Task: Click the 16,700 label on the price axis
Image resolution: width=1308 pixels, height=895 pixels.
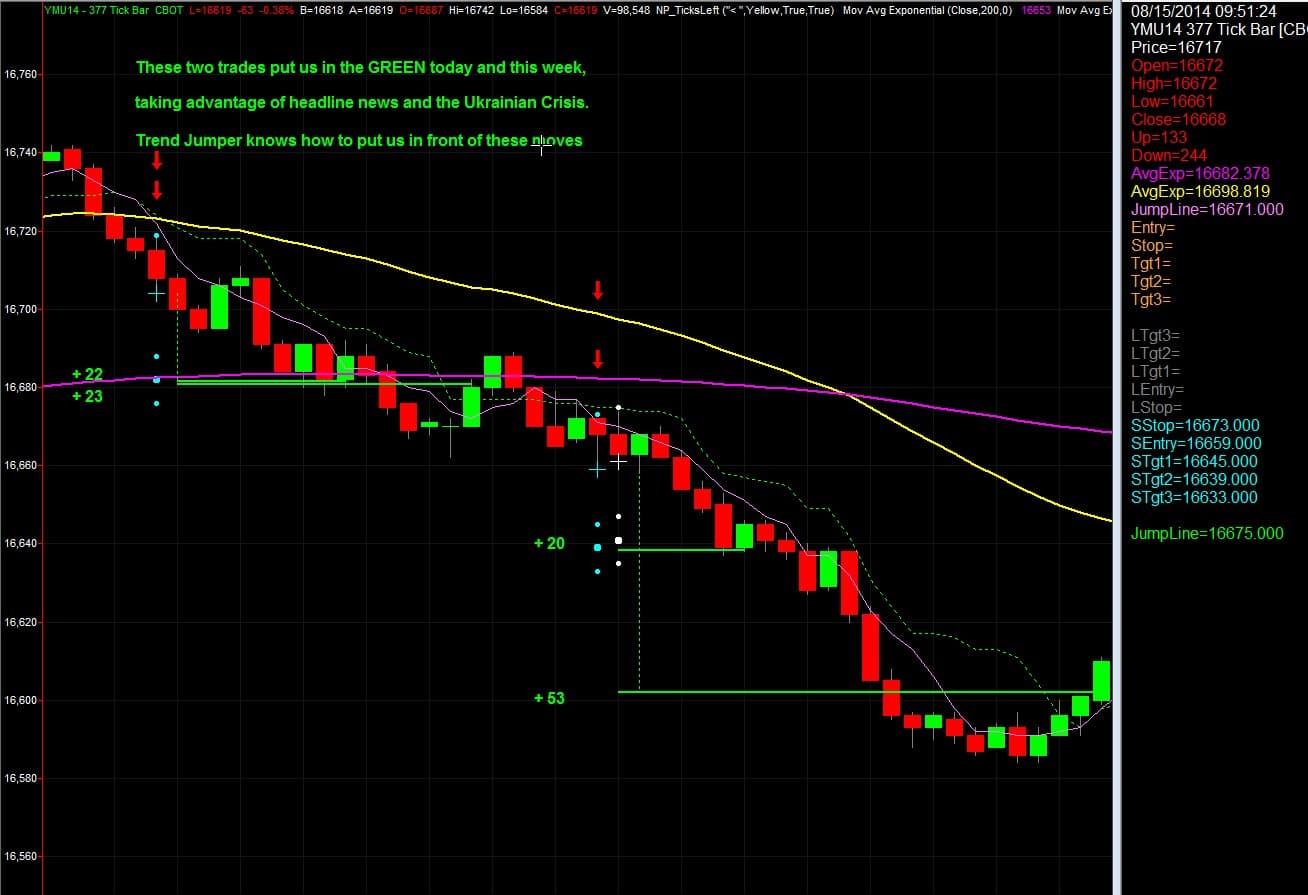Action: (x=22, y=308)
